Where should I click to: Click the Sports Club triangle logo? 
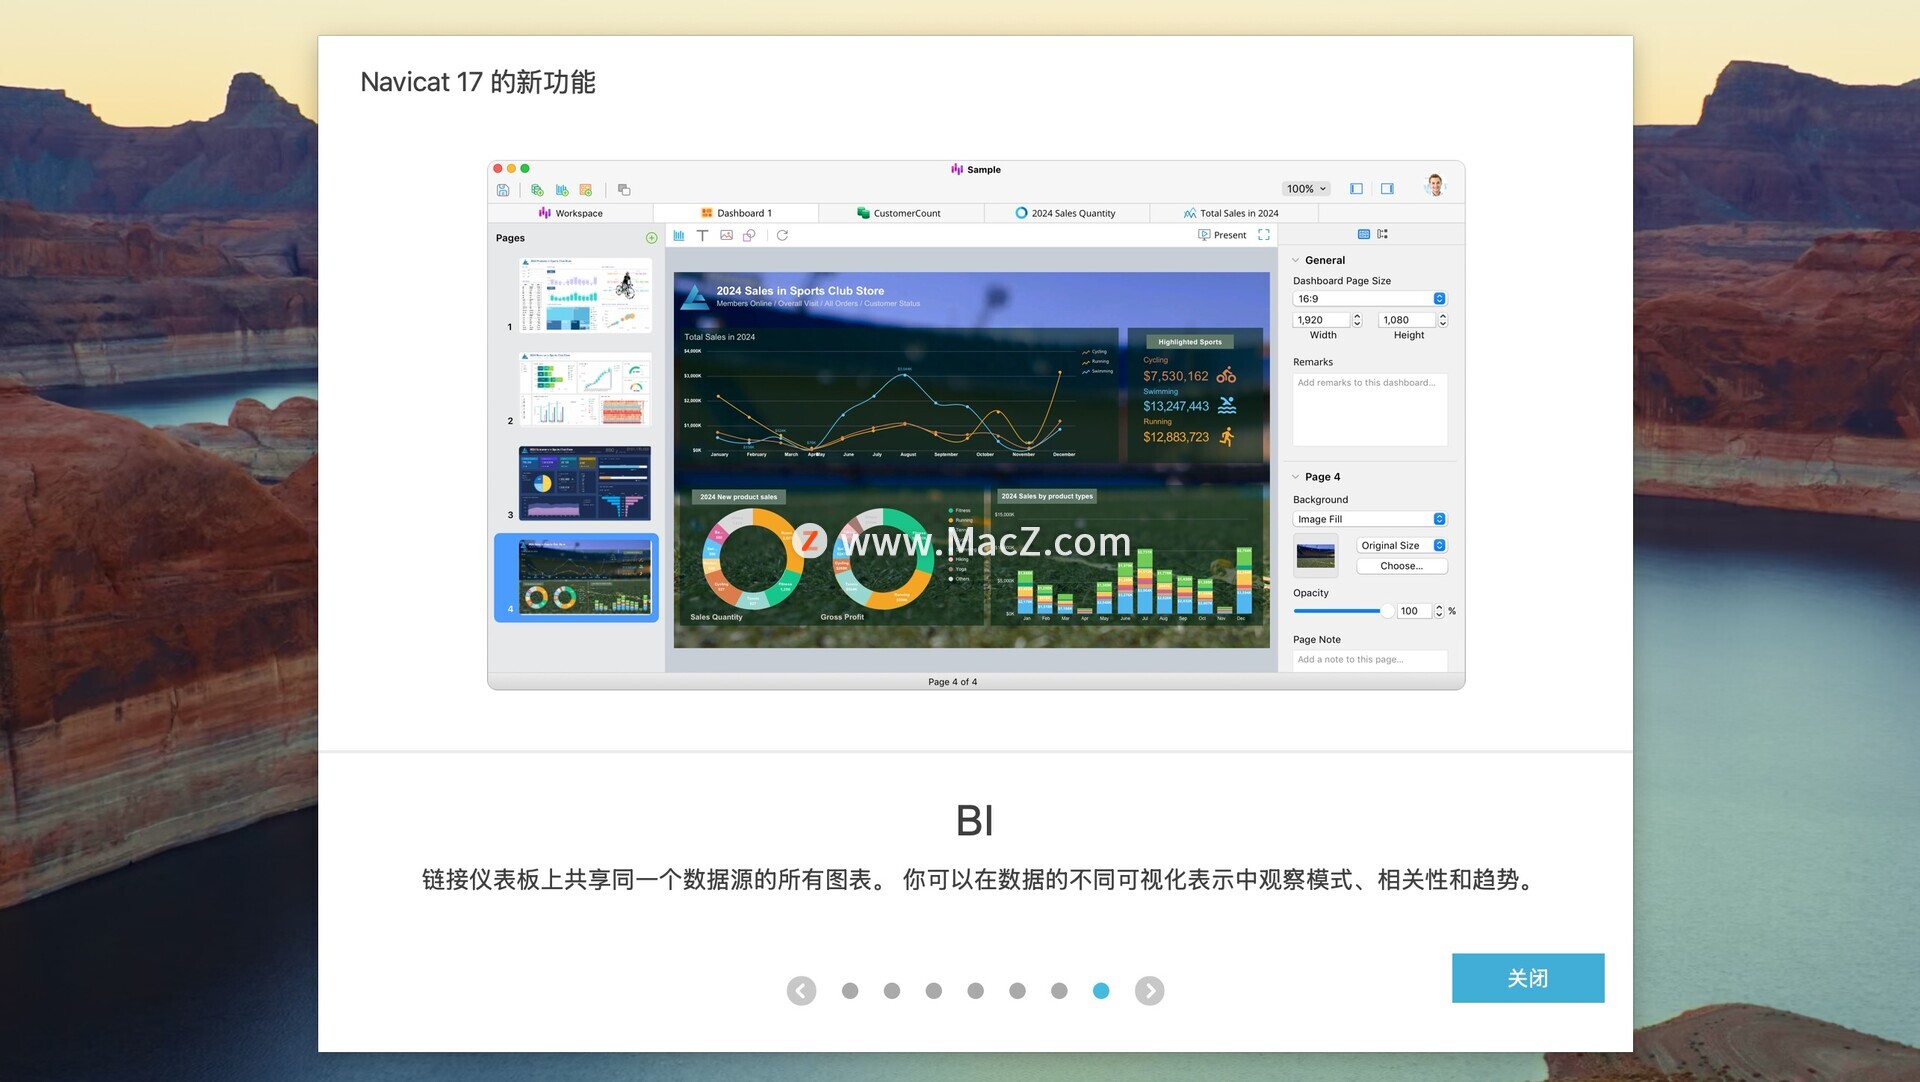(694, 297)
